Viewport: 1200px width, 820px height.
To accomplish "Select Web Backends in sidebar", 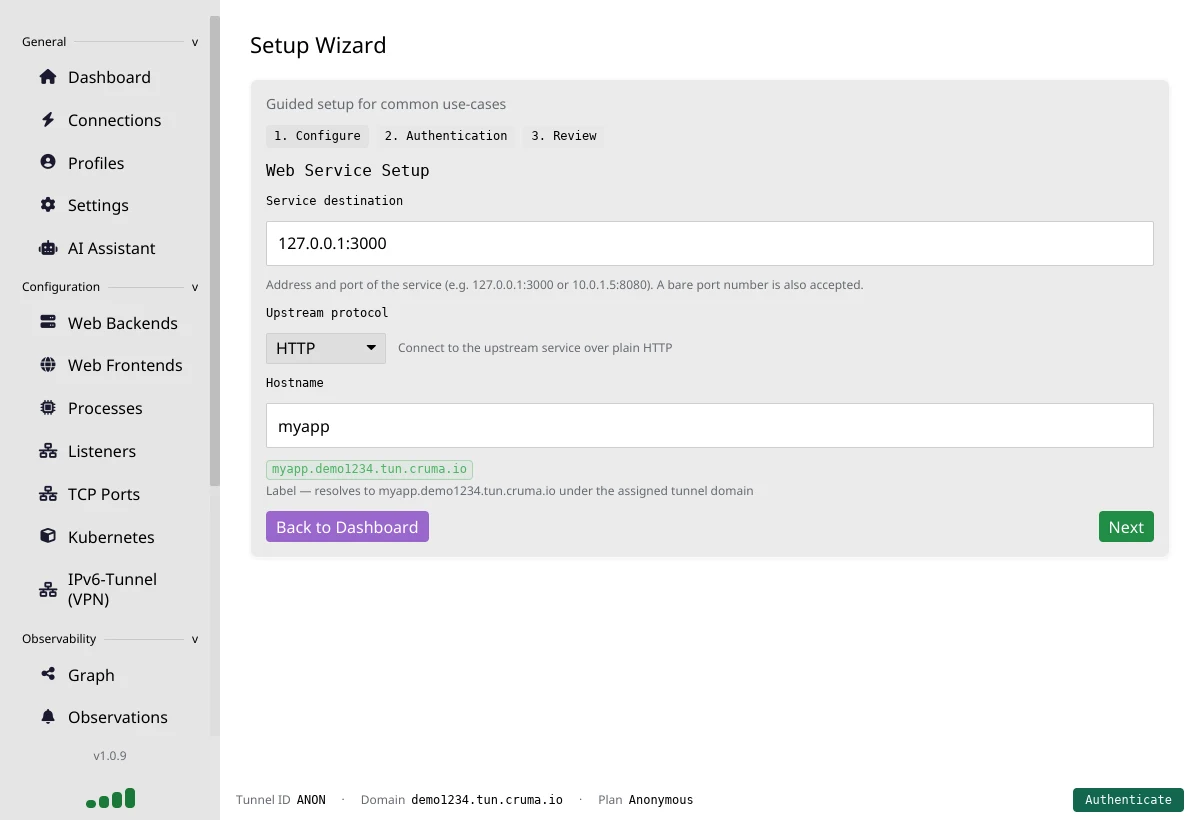I will pyautogui.click(x=122, y=323).
